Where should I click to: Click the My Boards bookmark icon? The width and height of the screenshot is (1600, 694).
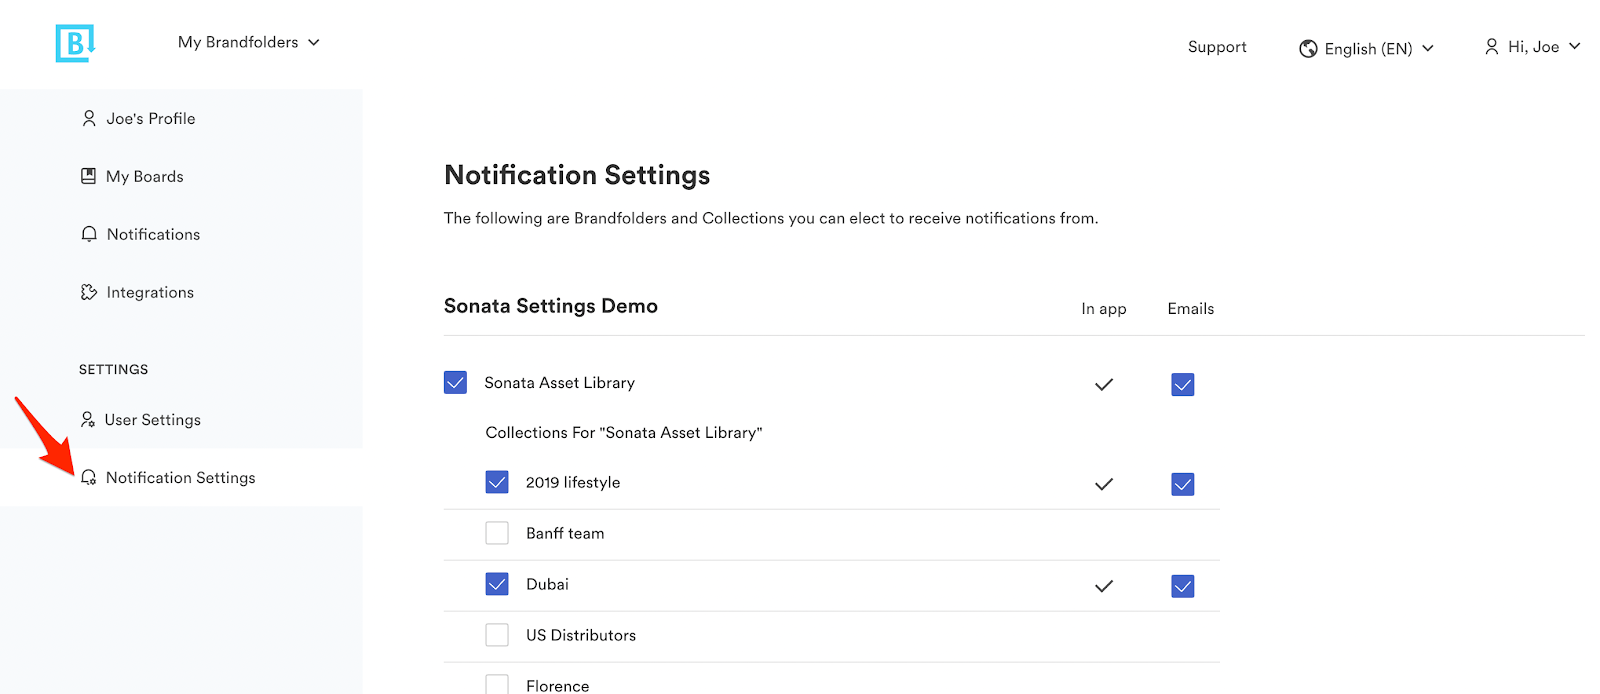point(89,176)
